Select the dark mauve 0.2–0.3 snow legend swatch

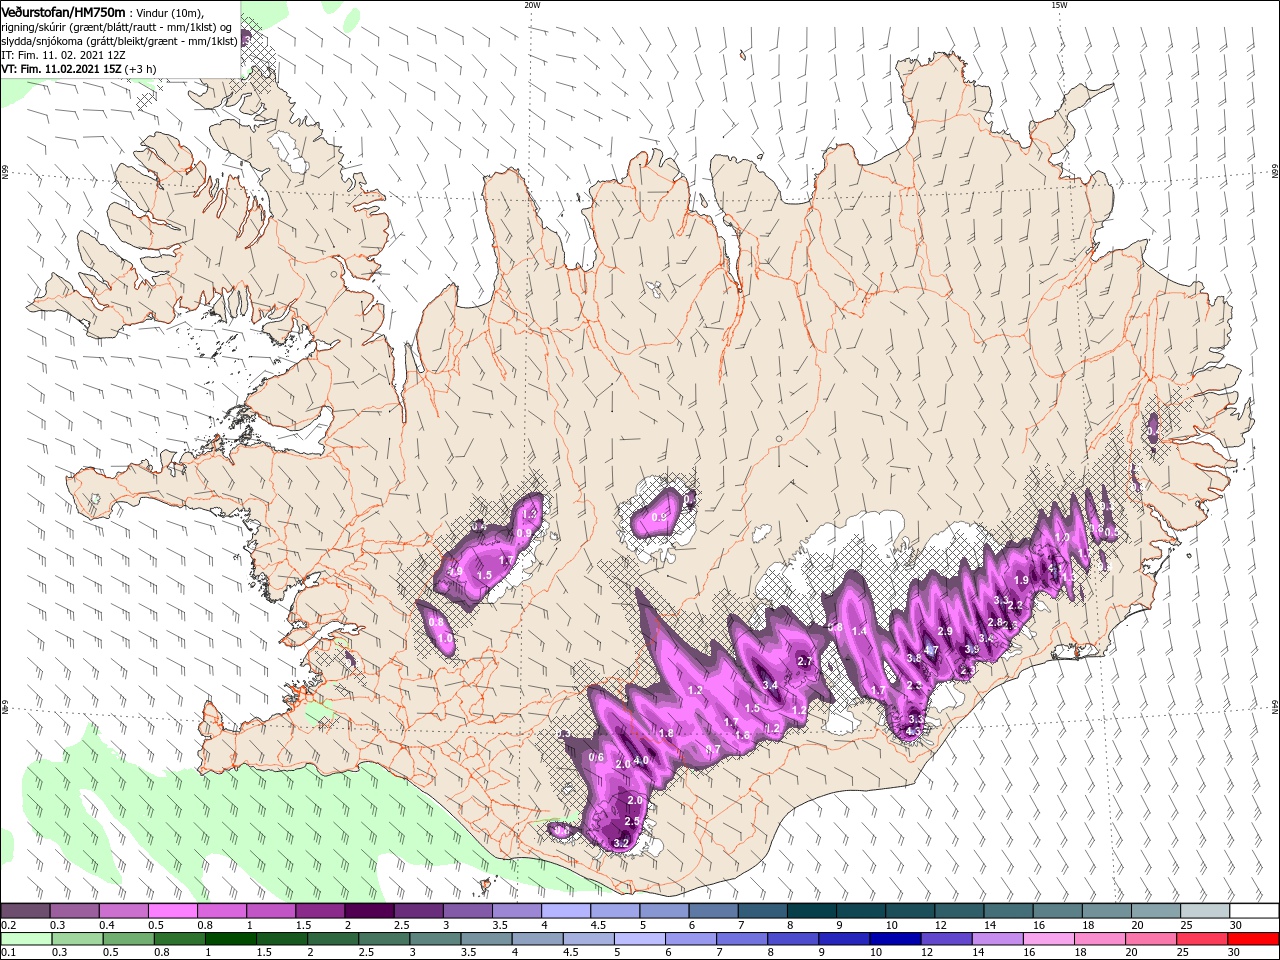(25, 911)
